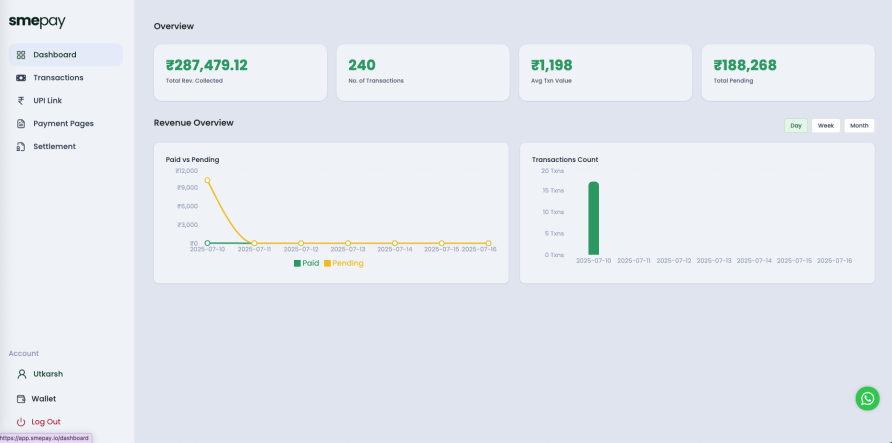Click the Transactions cash icon
This screenshot has width=892, height=443.
pyautogui.click(x=21, y=78)
